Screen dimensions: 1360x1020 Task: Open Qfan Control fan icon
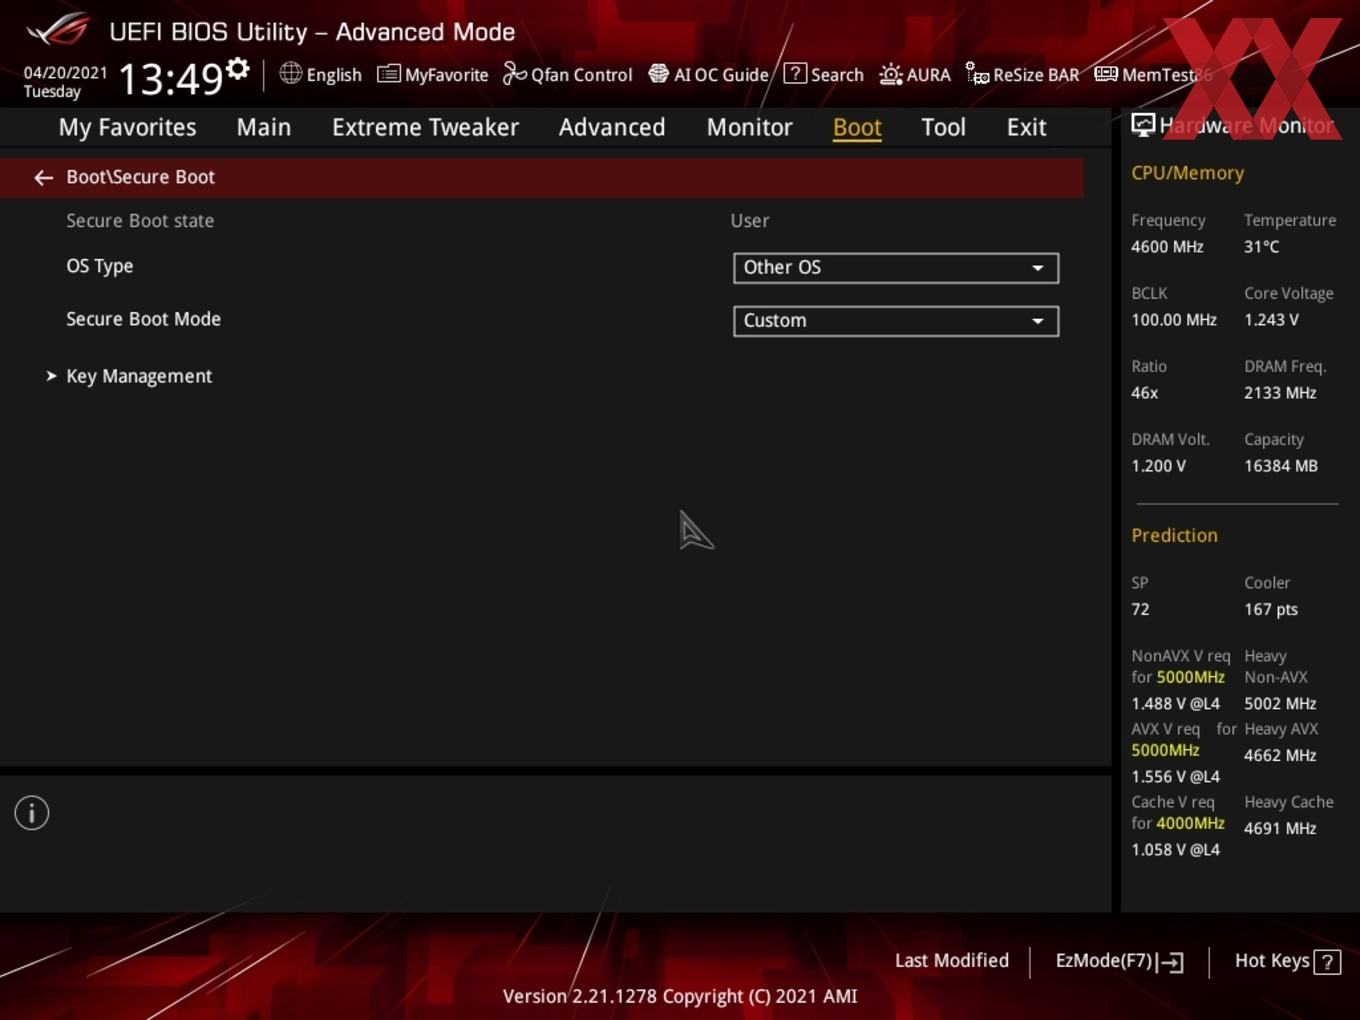click(x=514, y=73)
